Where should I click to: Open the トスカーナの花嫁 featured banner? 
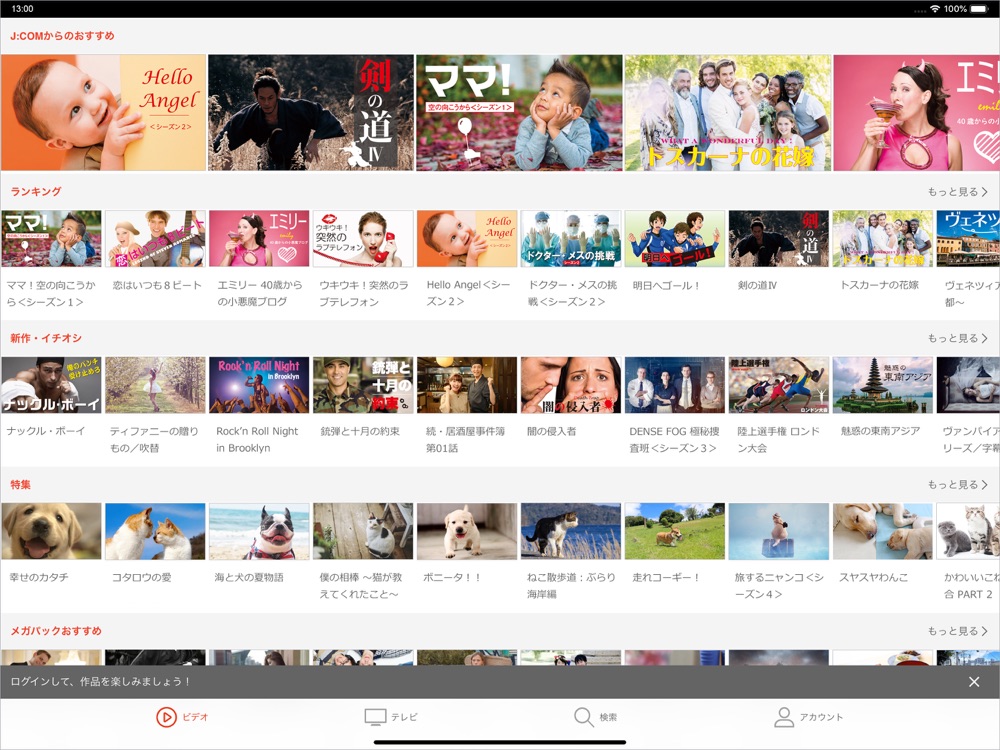728,112
